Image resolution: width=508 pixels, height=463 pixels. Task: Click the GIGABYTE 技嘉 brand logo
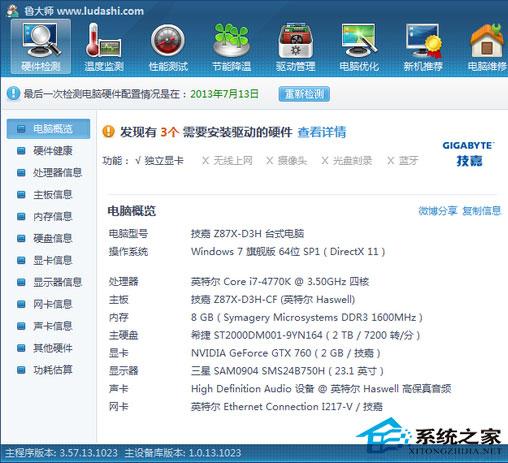(468, 154)
